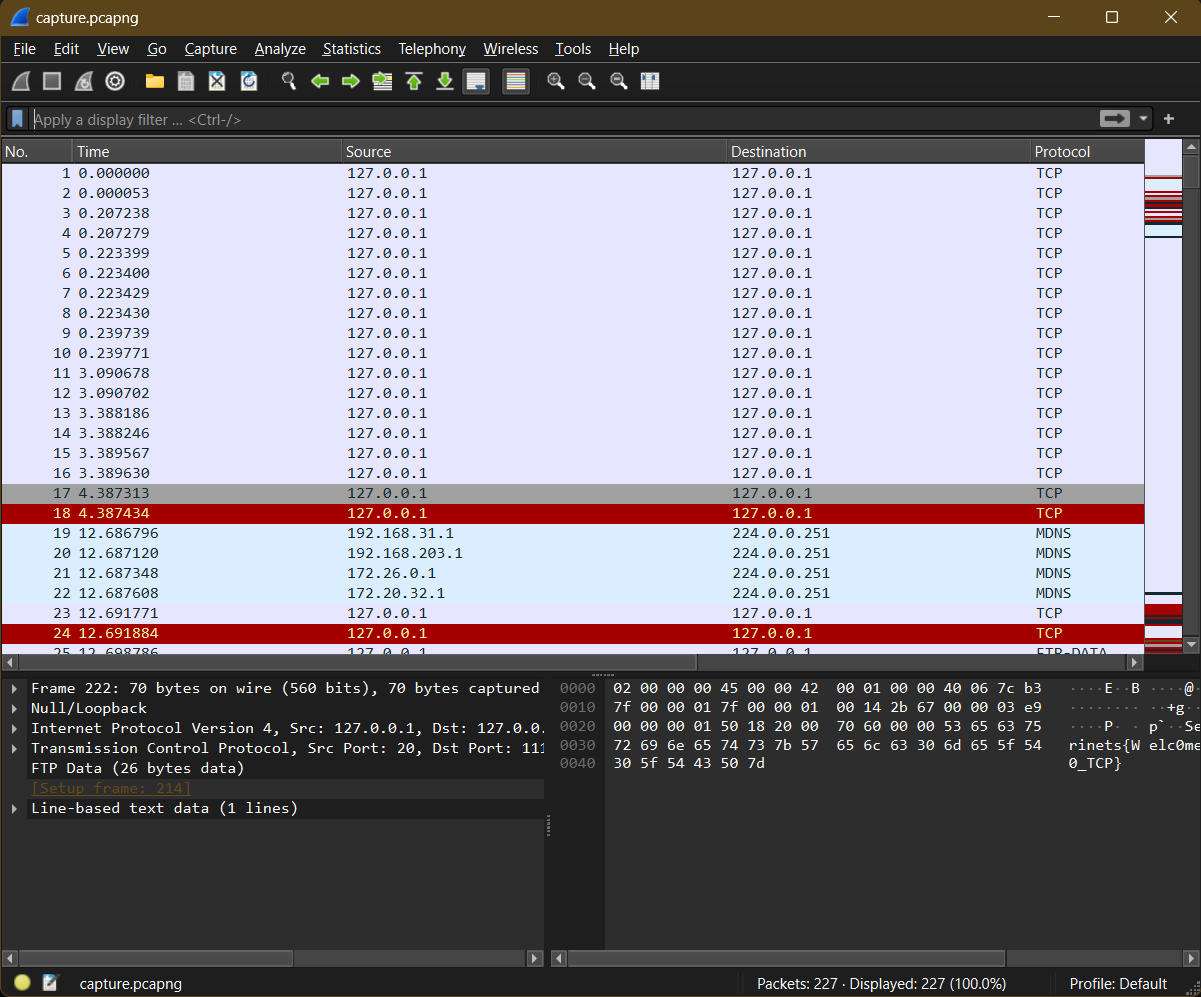Open the capture options gear
The width and height of the screenshot is (1201, 997).
pyautogui.click(x=114, y=81)
